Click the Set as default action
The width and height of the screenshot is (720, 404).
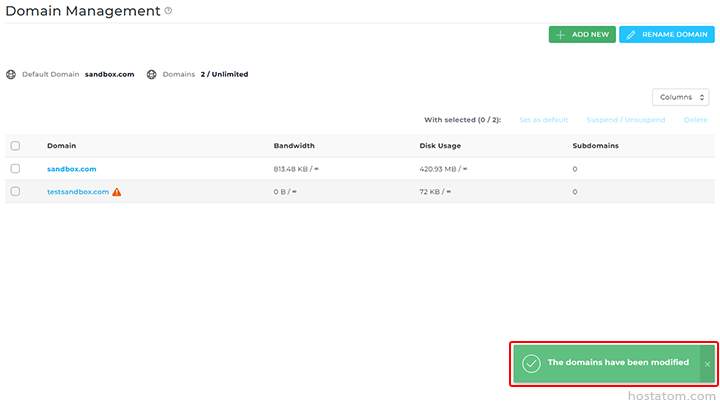(543, 120)
